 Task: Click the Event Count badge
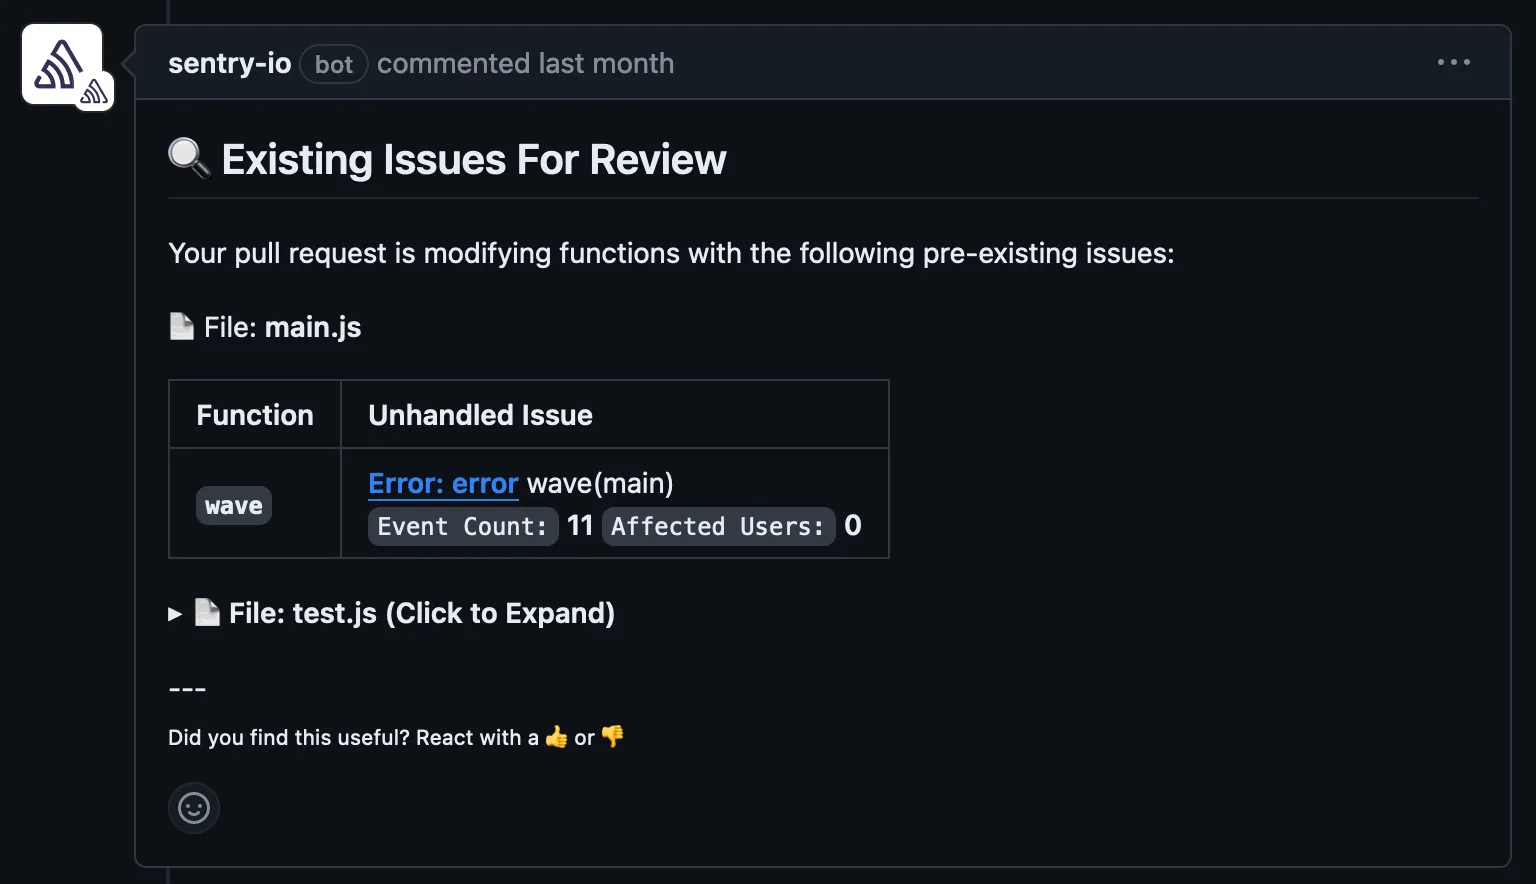[x=462, y=526]
